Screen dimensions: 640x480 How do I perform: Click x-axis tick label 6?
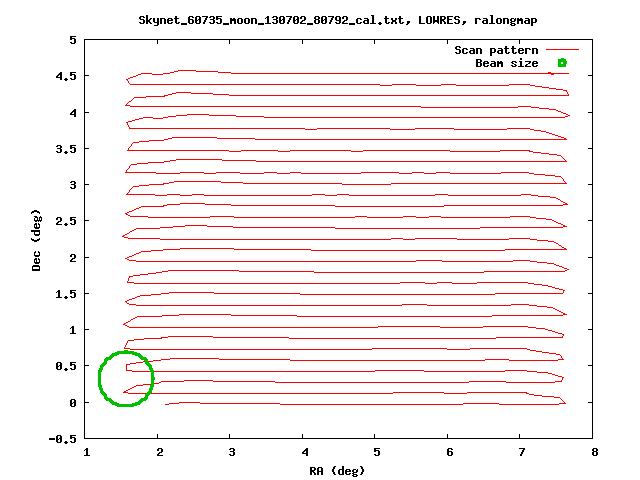click(x=449, y=452)
